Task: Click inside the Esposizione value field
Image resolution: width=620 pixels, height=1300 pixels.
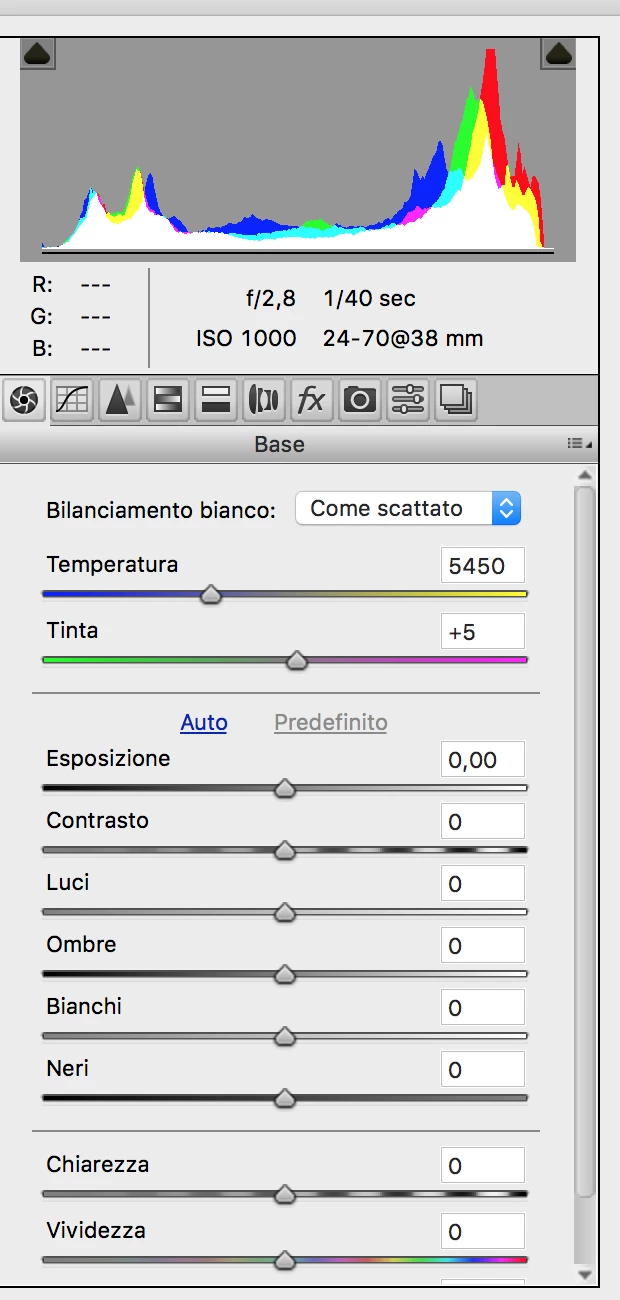Action: click(x=483, y=759)
